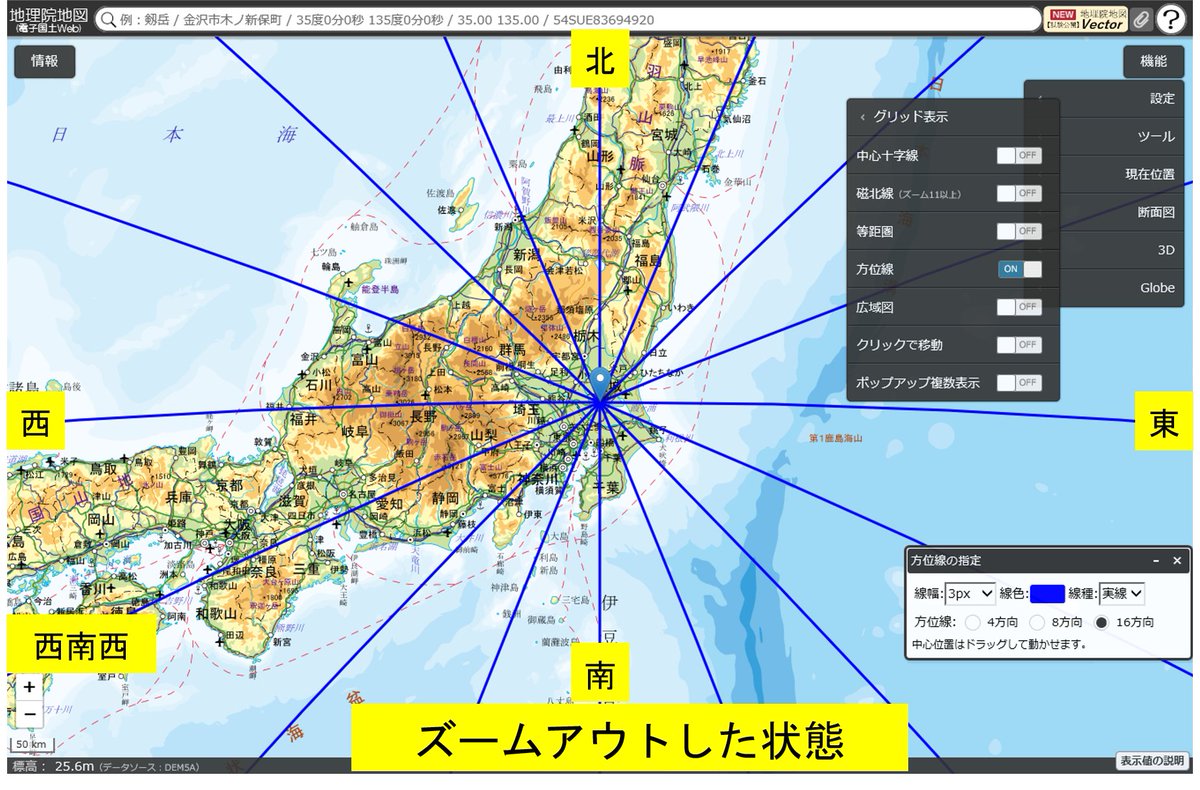Open the 線種 実線 dropdown
The width and height of the screenshot is (1200, 790).
click(x=1122, y=594)
